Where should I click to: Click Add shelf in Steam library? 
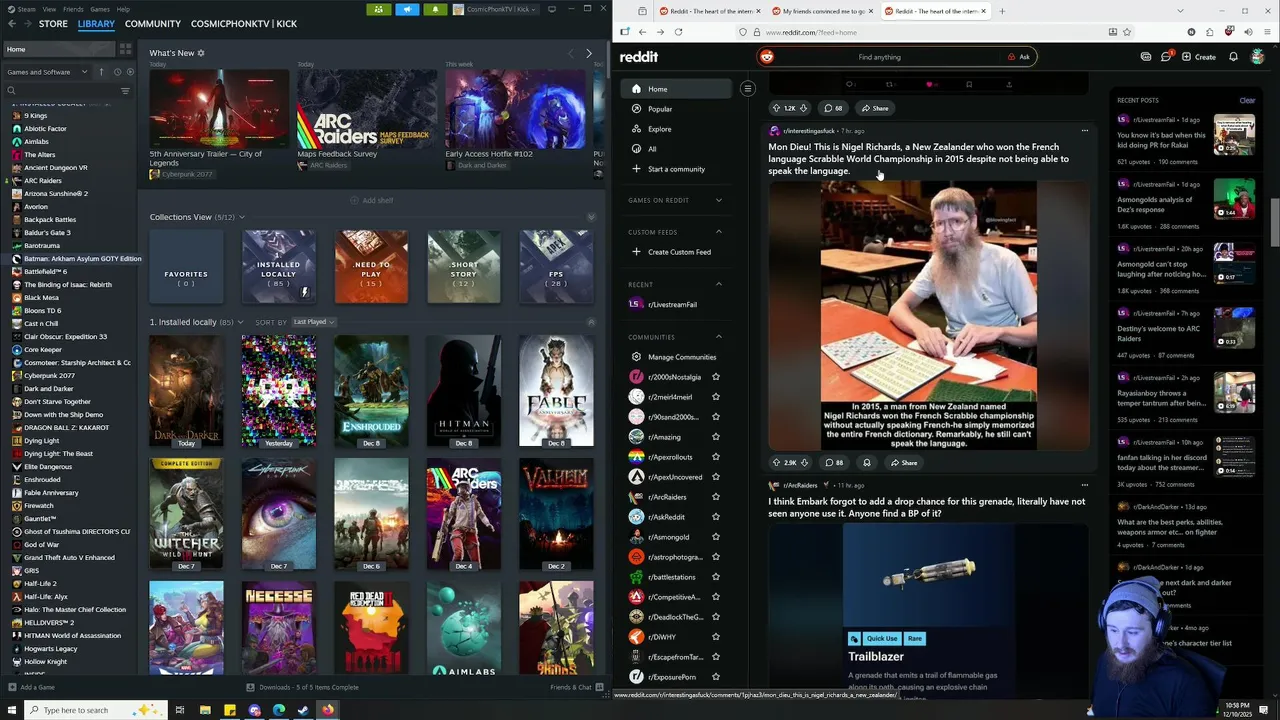[372, 200]
